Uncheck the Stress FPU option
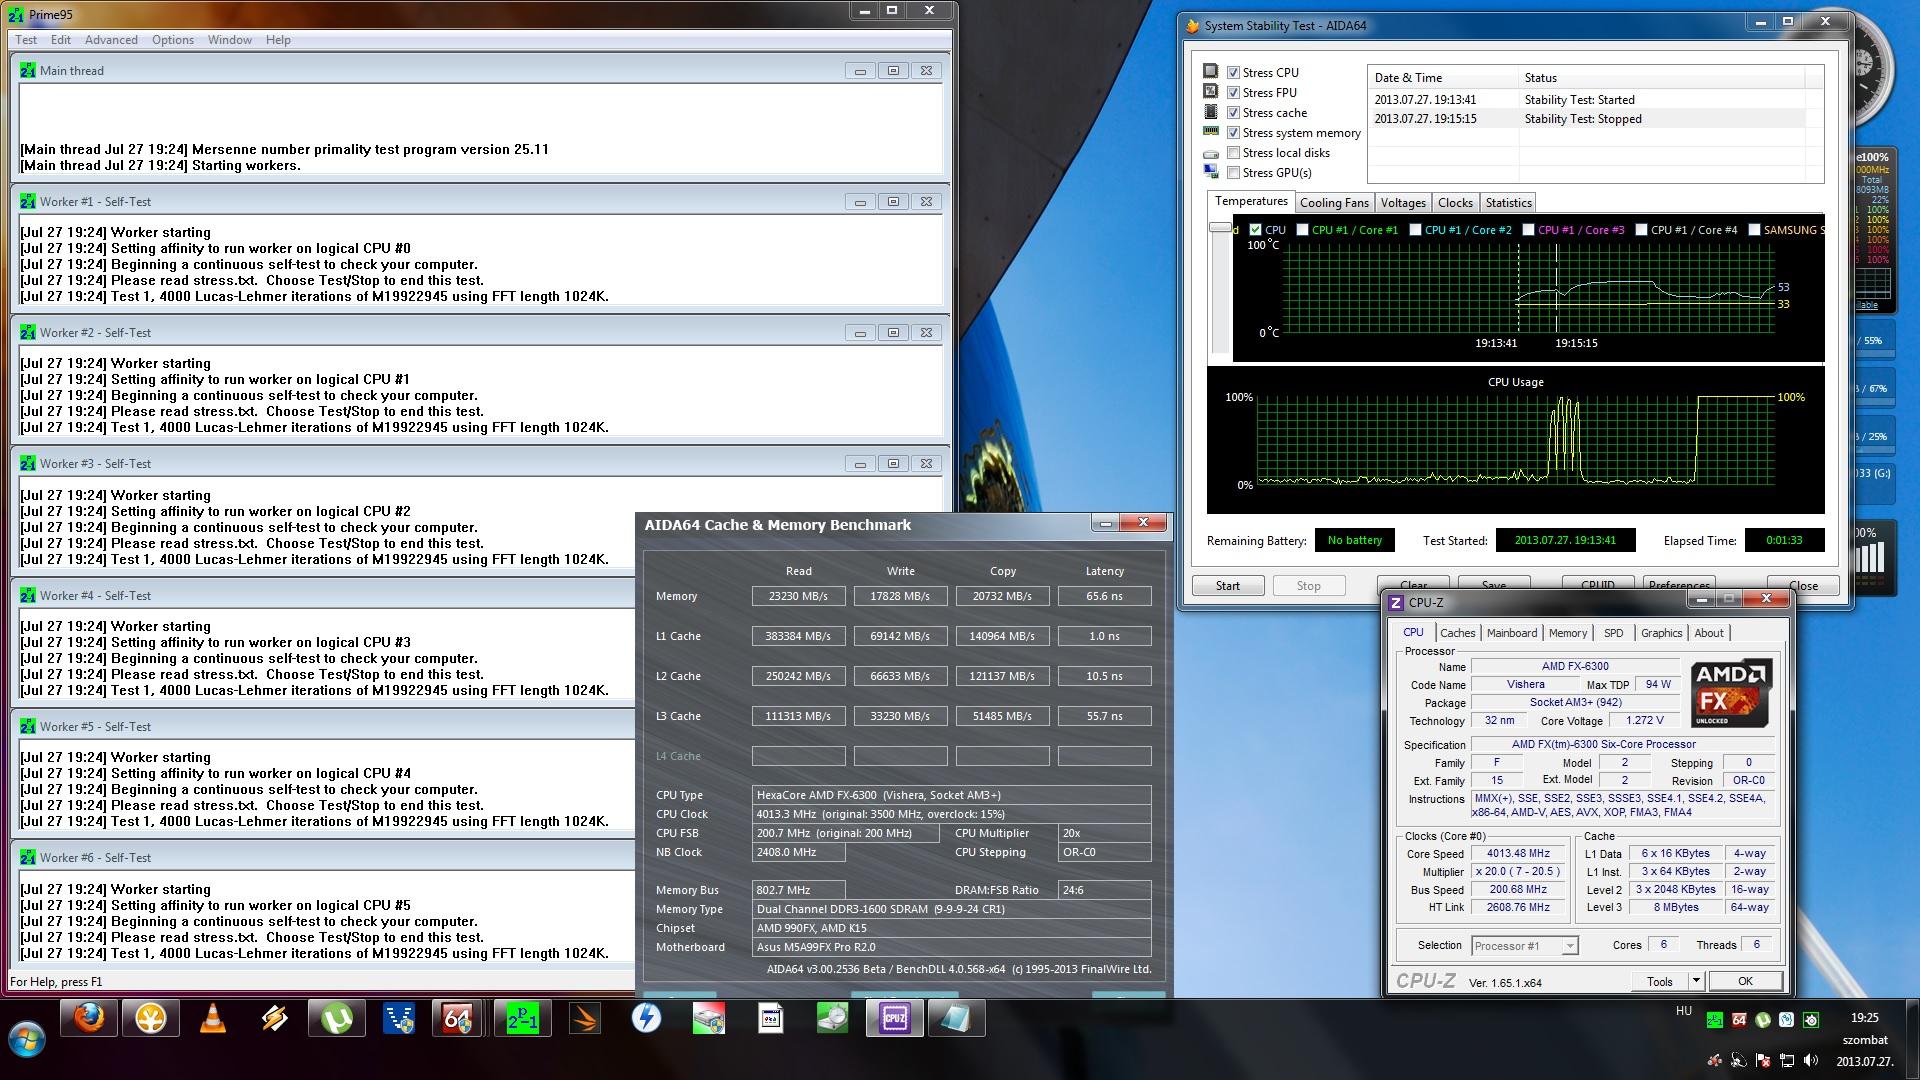The image size is (1920, 1080). click(x=1234, y=92)
